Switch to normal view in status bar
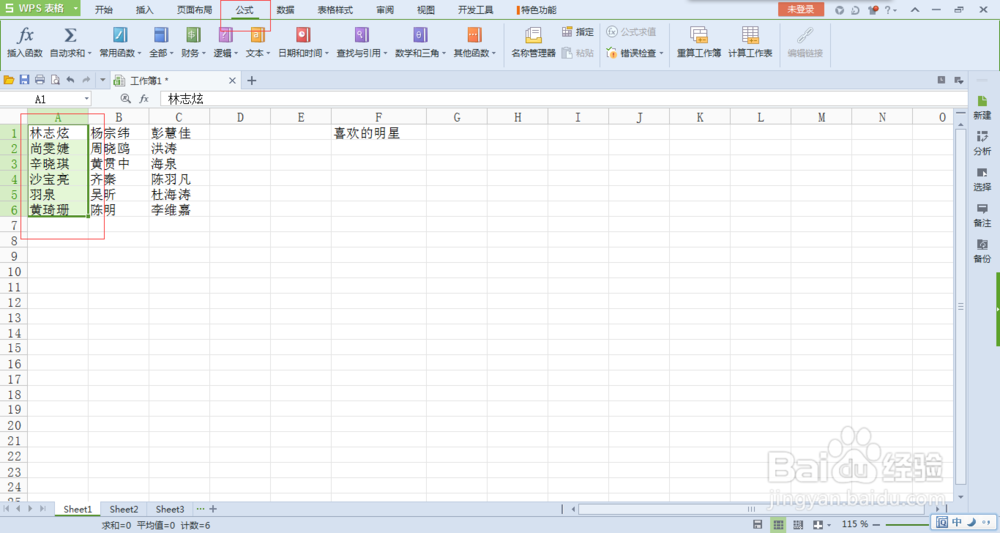1000x533 pixels. (x=778, y=525)
